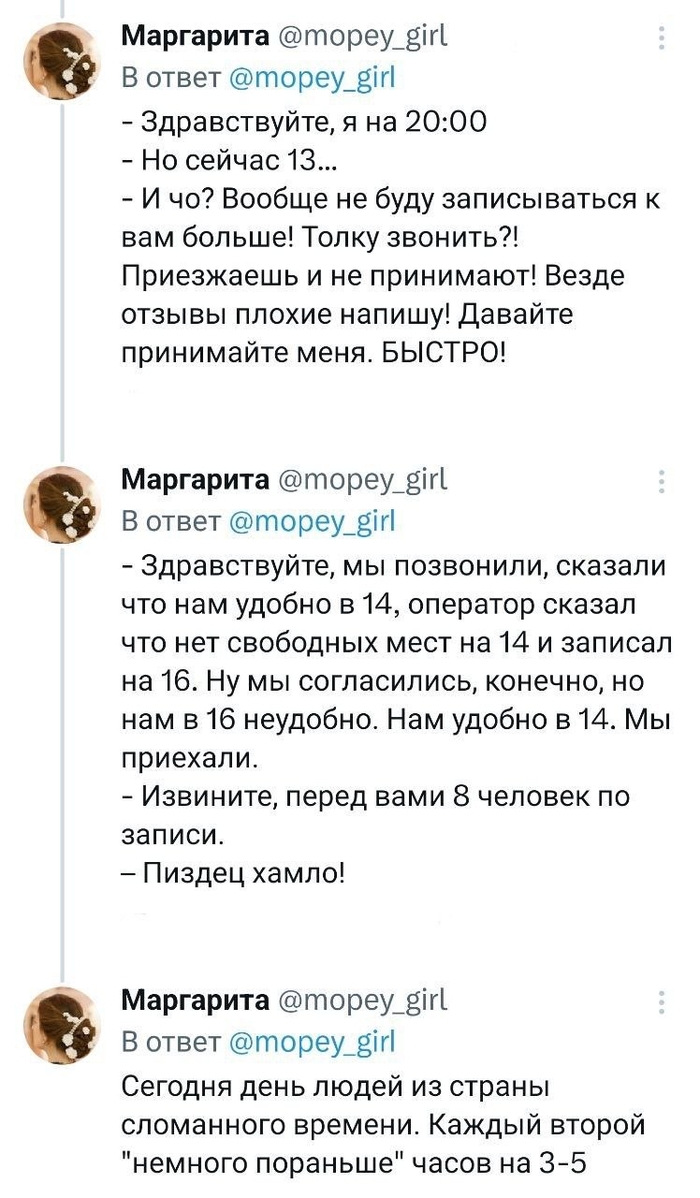Screen dimensions: 700x1198
Task: Click the avatar beside the "я на 20:00" tweet
Action: point(63,60)
